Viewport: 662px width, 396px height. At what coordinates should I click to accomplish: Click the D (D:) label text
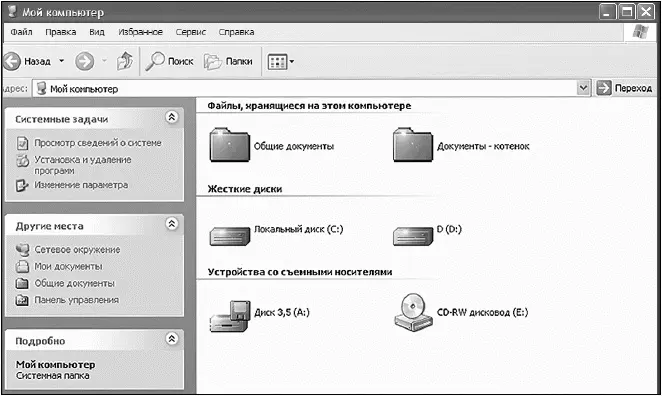449,229
